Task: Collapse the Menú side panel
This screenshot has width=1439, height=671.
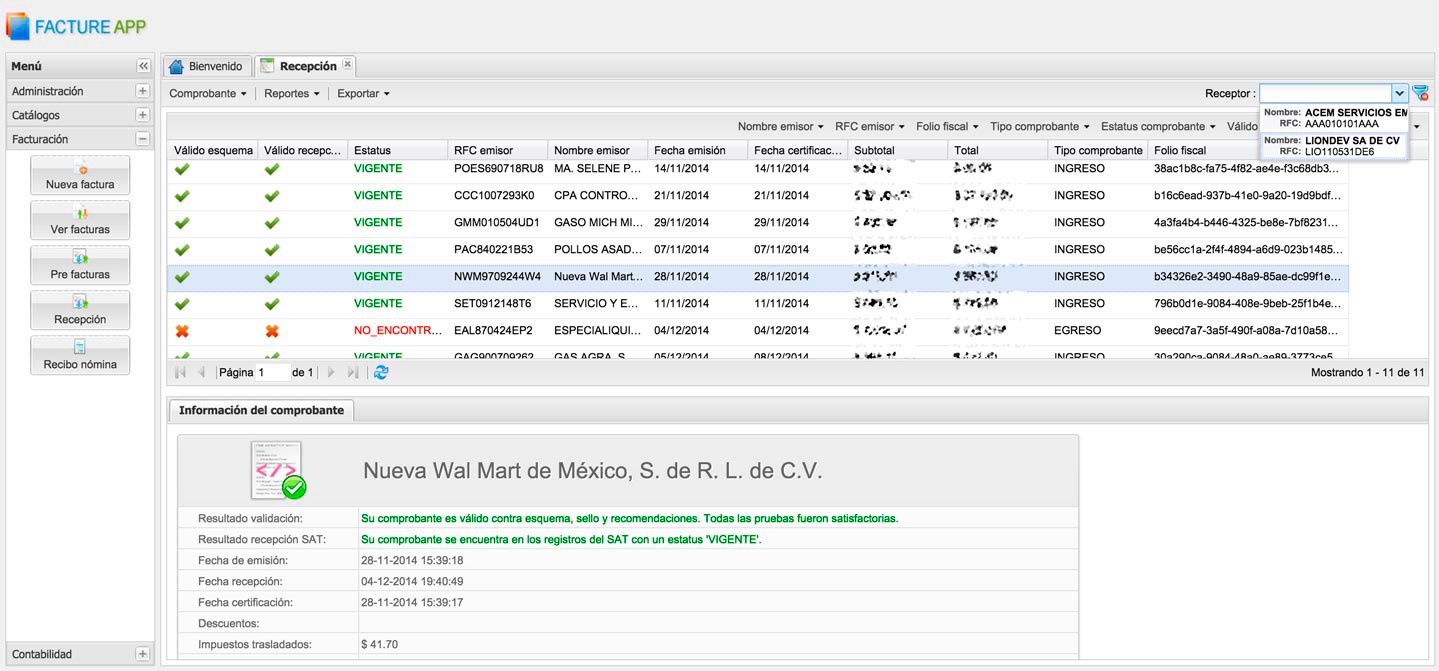Action: pyautogui.click(x=143, y=66)
